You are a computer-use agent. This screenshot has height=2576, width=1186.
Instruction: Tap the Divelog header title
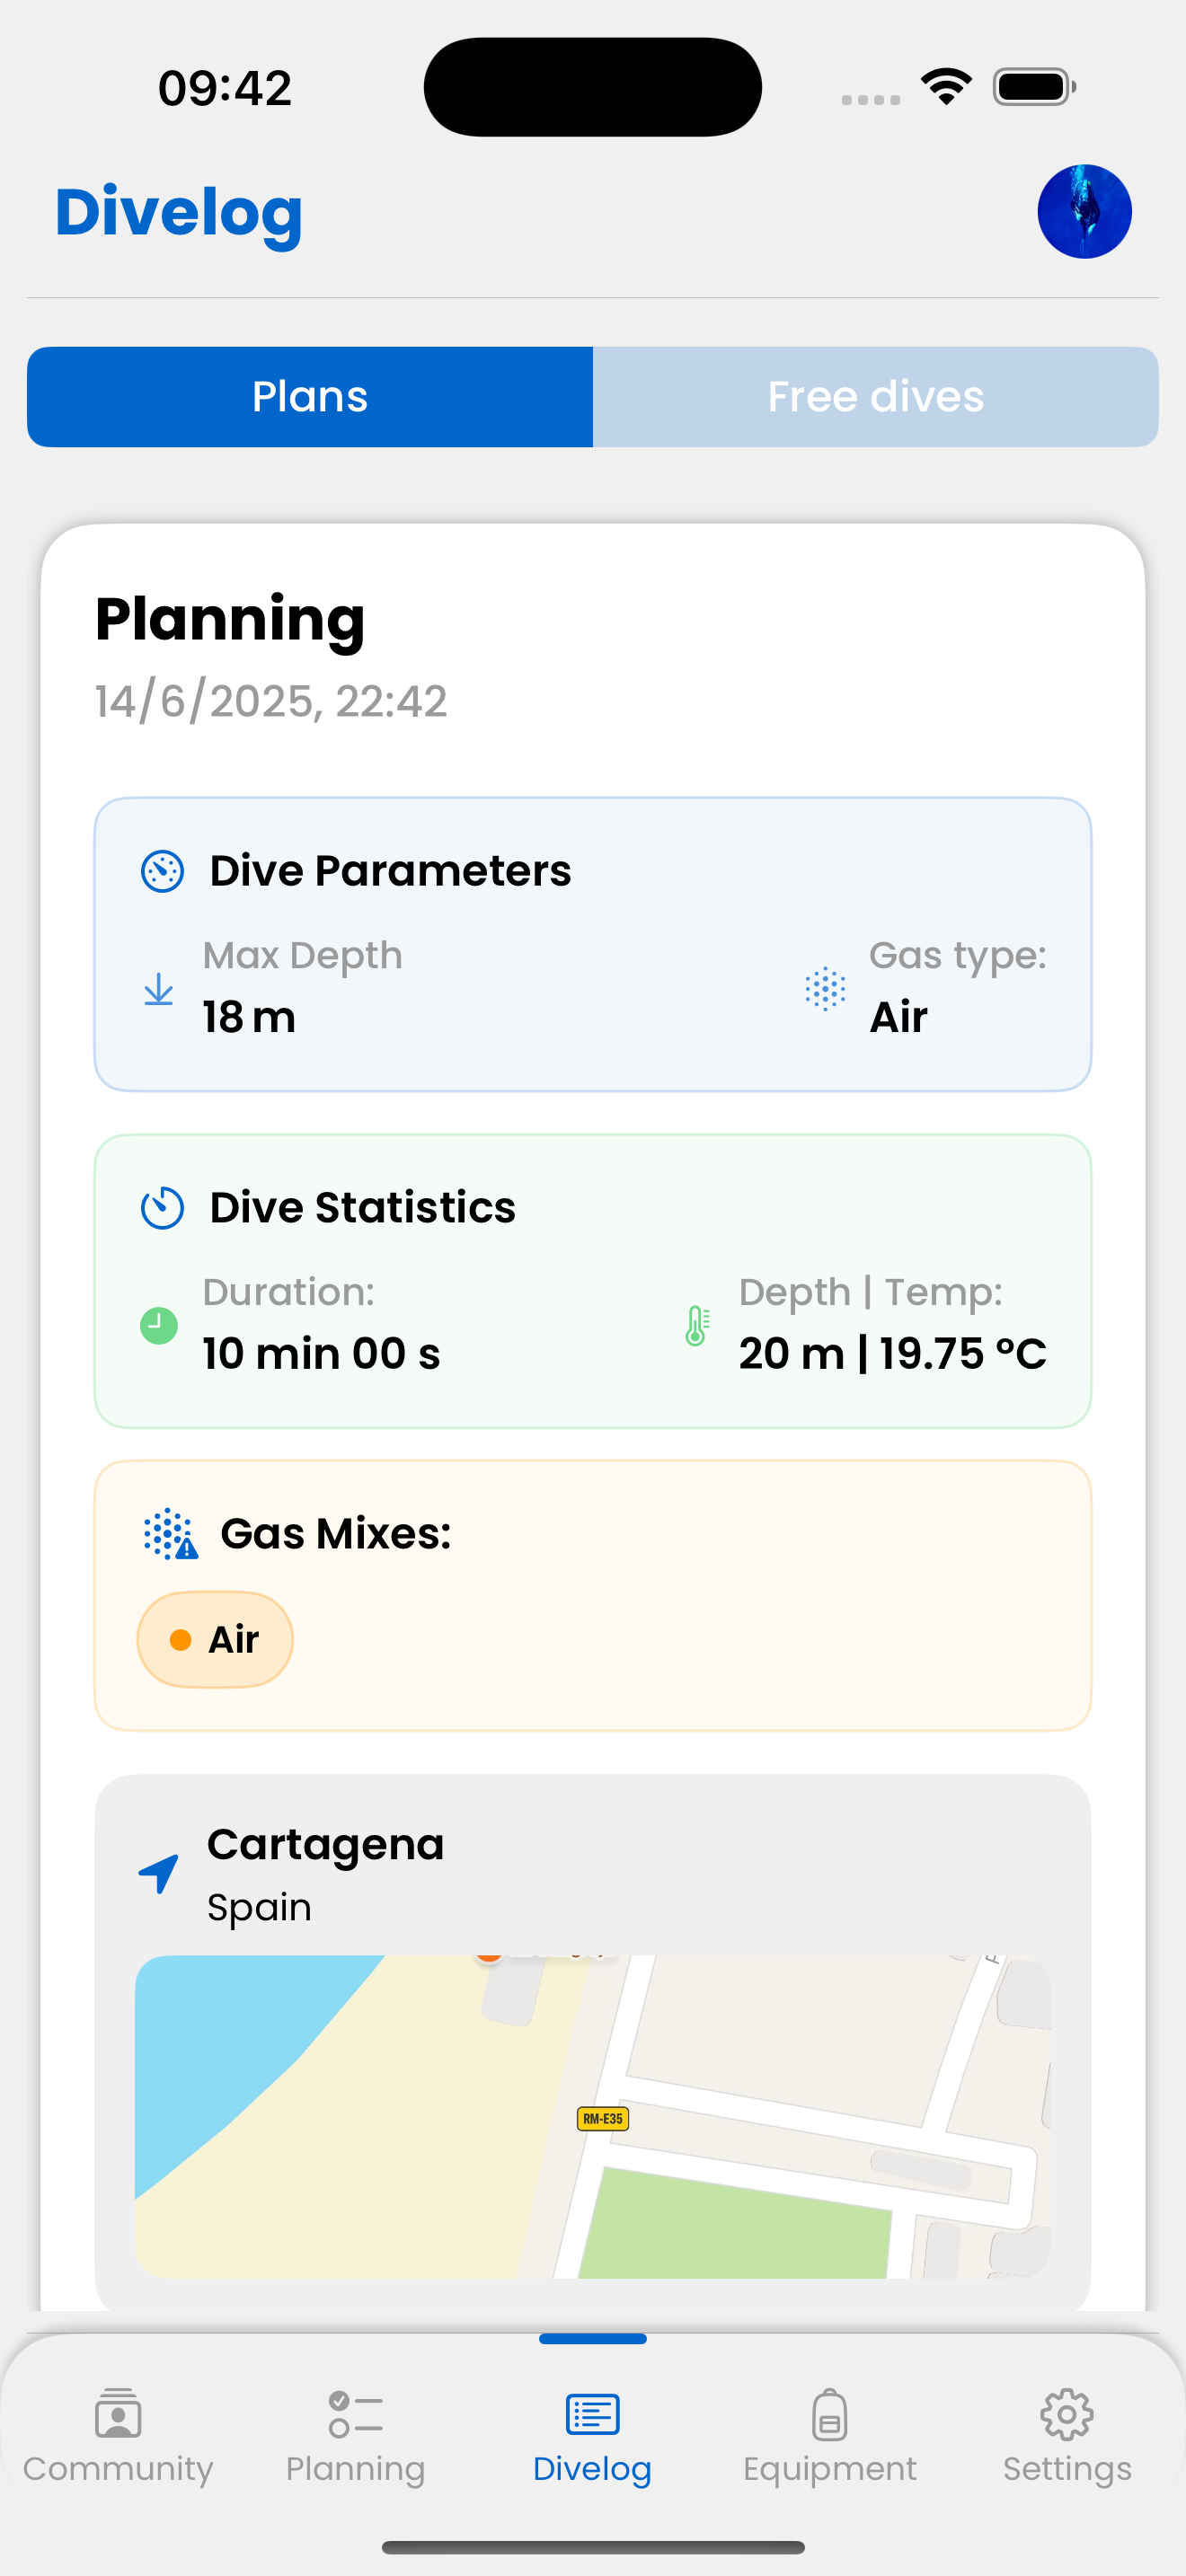179,212
